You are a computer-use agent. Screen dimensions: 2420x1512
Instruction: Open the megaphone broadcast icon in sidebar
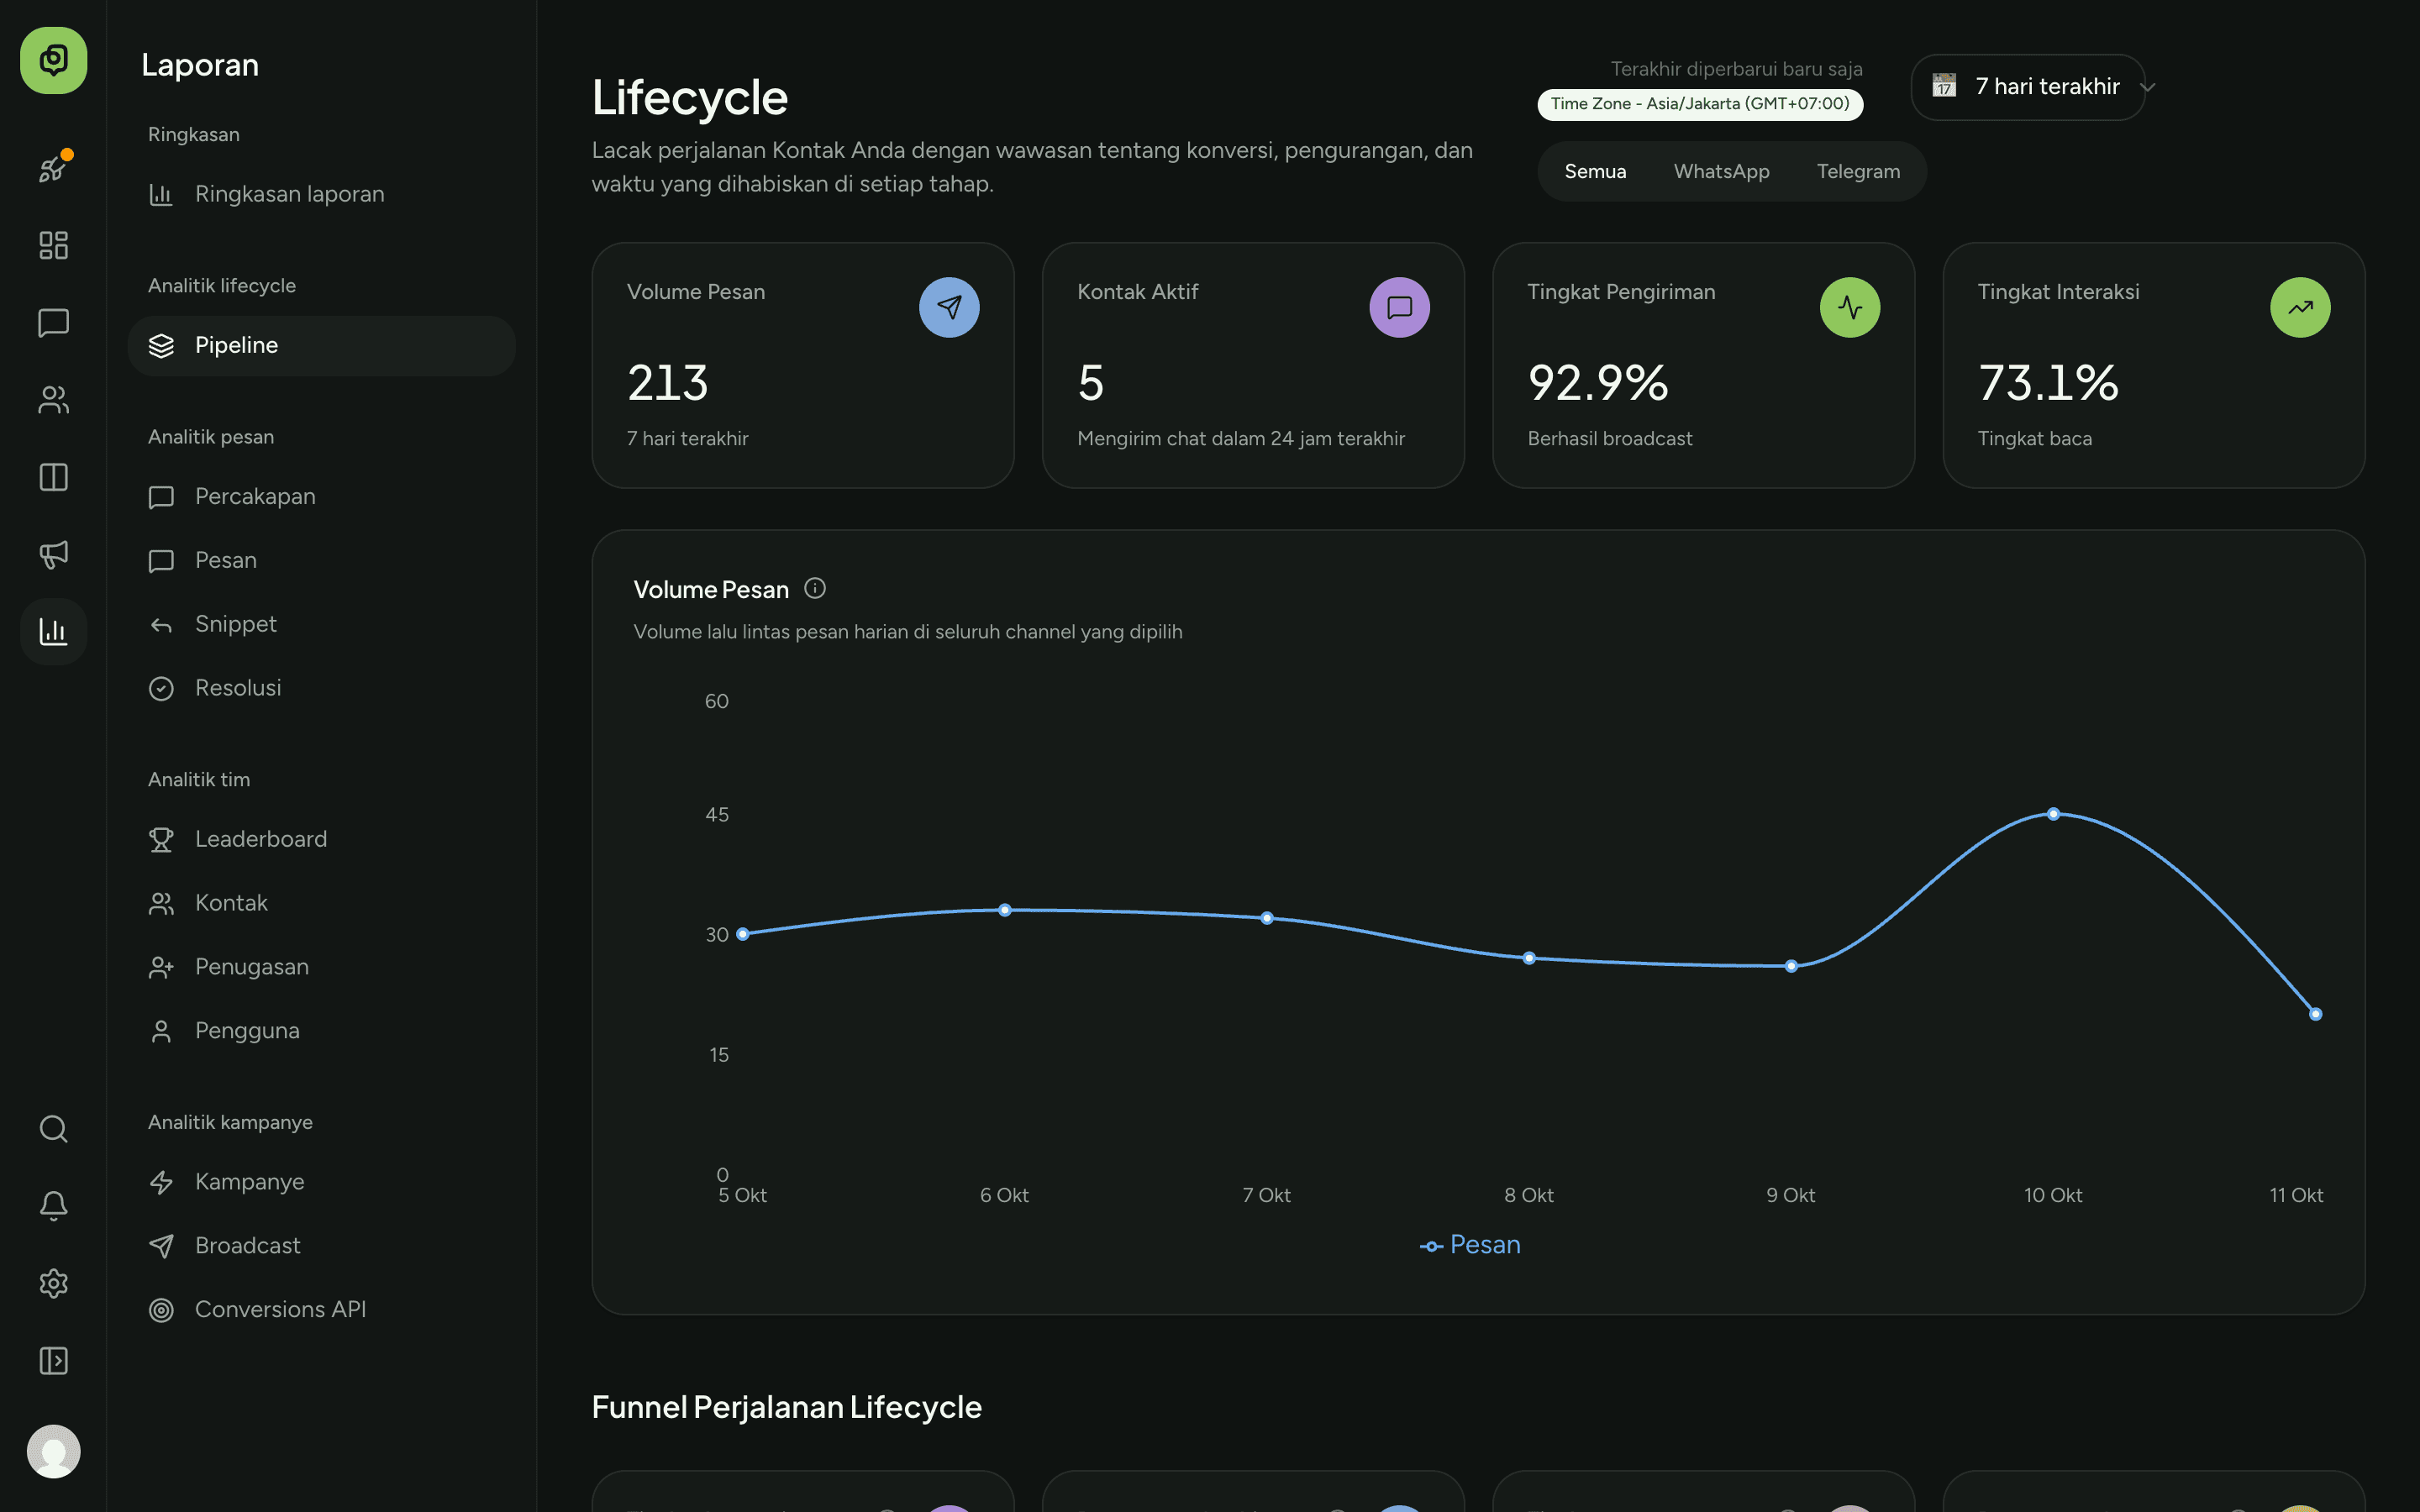54,554
